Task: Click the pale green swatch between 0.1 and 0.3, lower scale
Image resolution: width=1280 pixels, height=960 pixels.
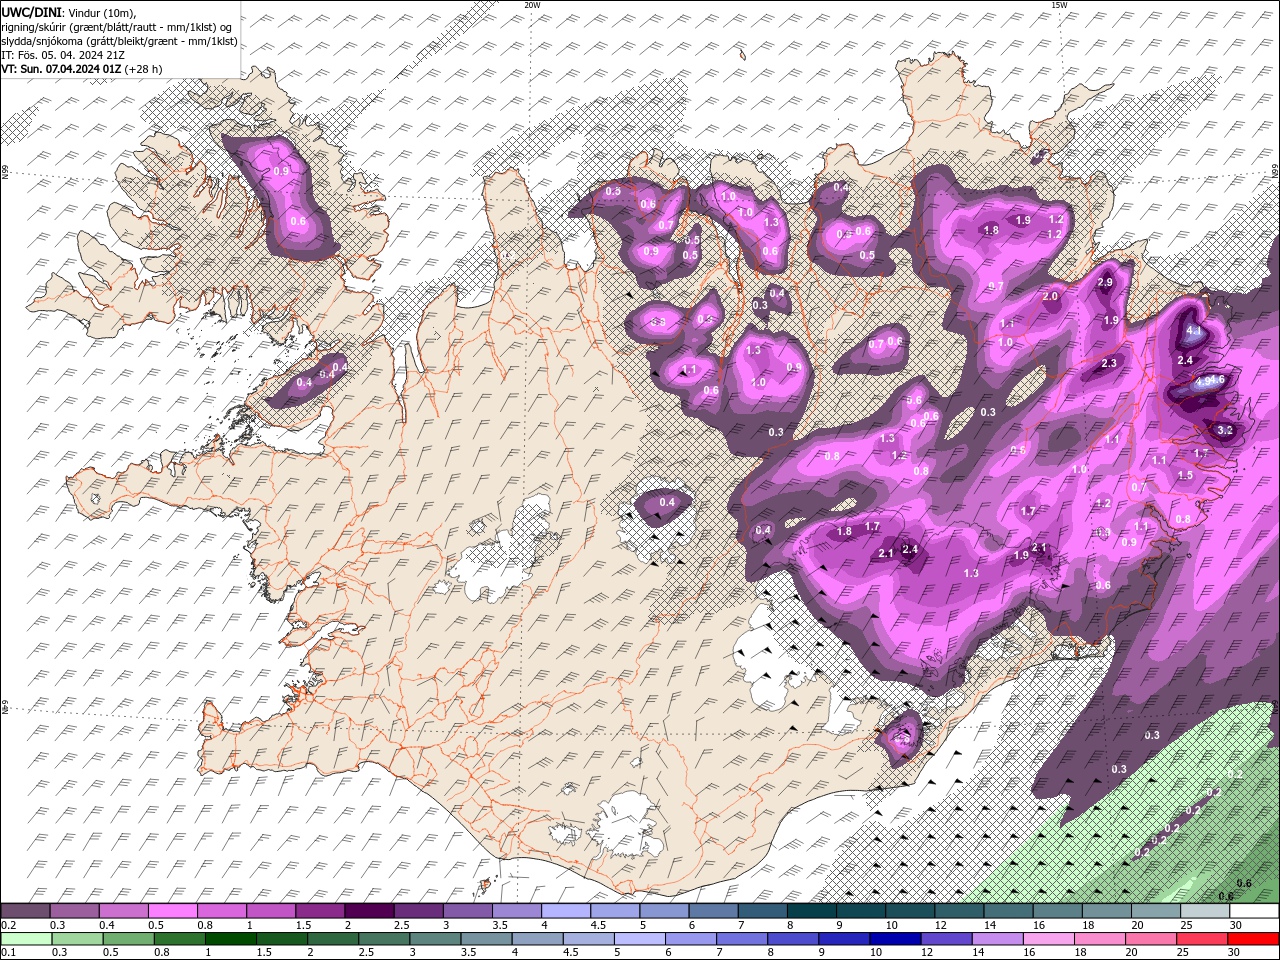Action: click(27, 938)
